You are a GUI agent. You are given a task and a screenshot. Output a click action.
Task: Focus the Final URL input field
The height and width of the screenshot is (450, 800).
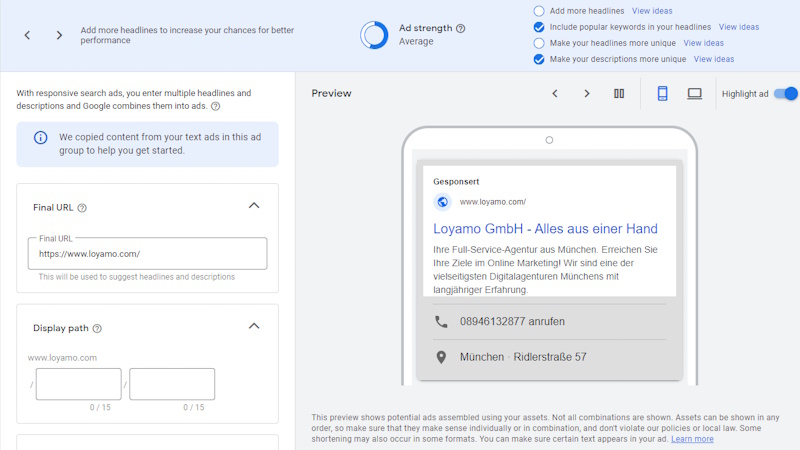click(x=147, y=254)
